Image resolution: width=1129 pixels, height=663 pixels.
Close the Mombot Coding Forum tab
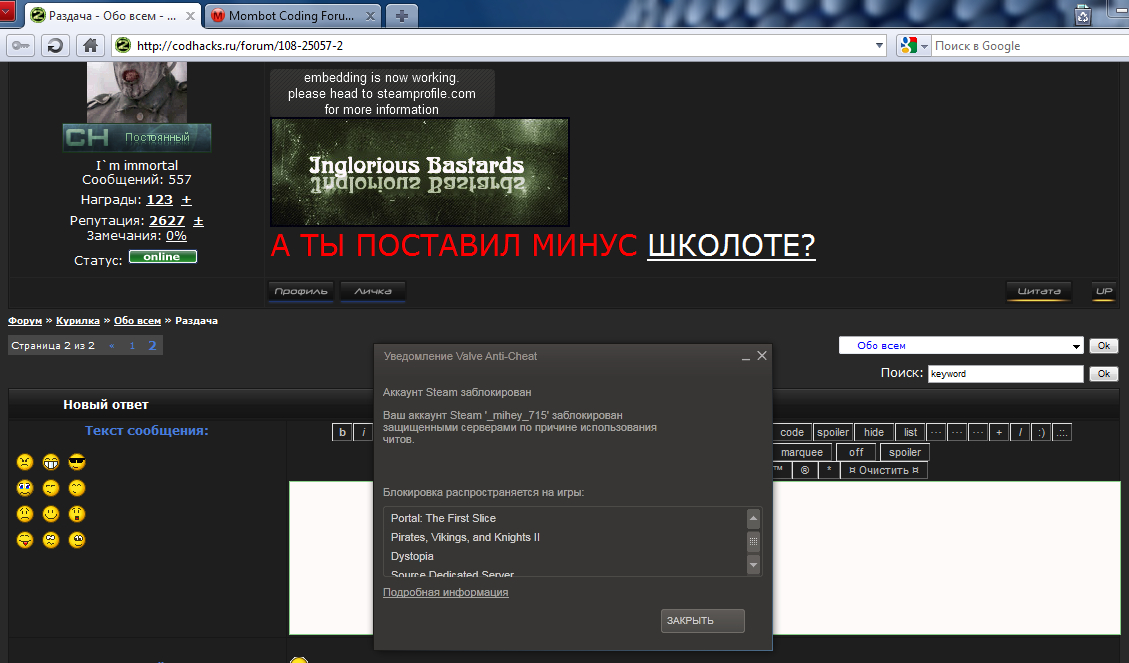[x=370, y=16]
